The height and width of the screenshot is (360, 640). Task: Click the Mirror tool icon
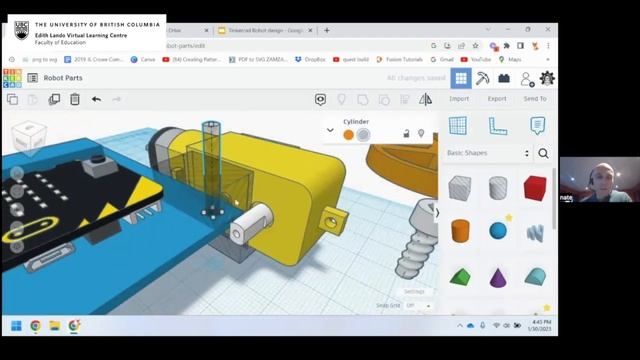425,99
